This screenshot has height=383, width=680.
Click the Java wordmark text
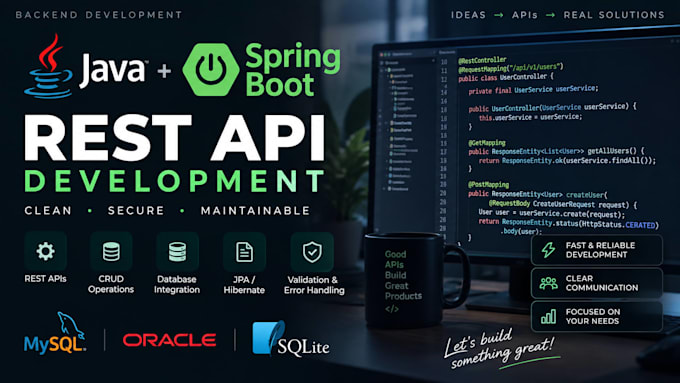114,69
